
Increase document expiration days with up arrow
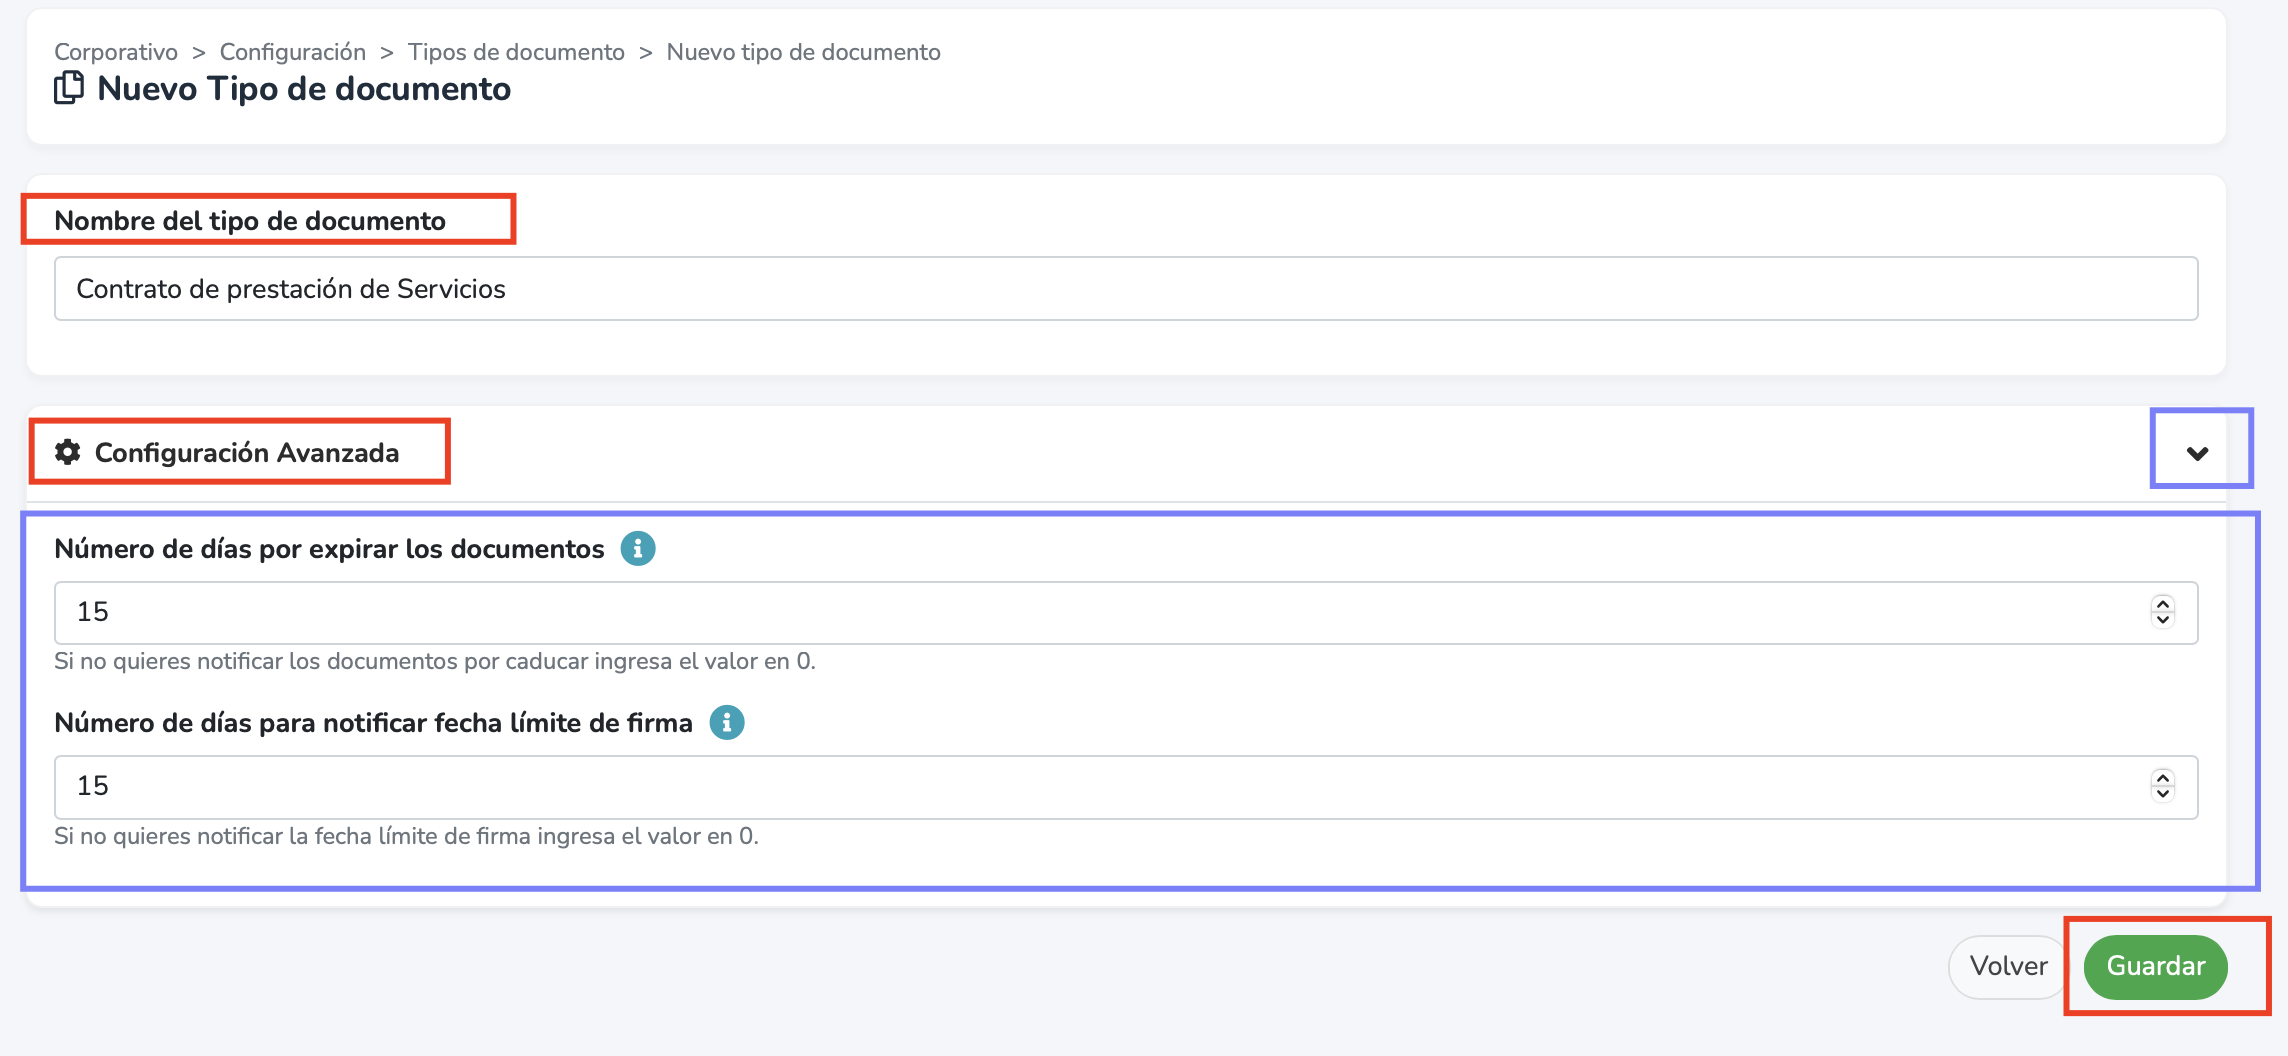2163,604
